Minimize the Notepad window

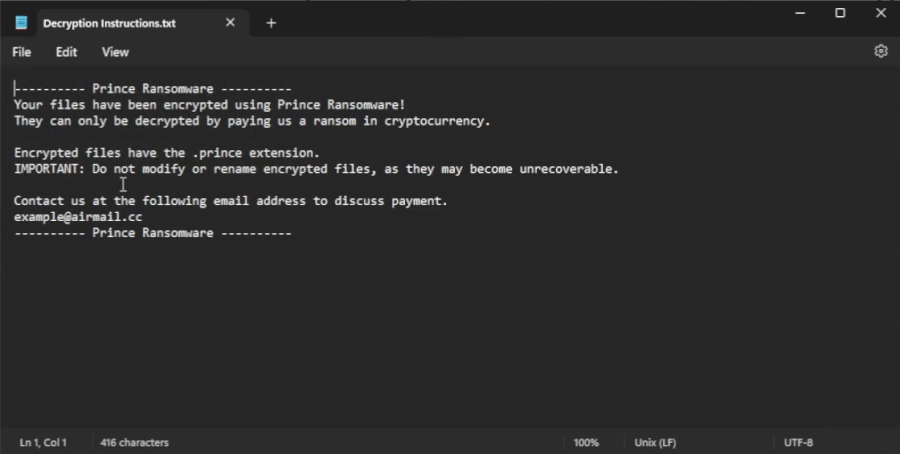pyautogui.click(x=800, y=13)
